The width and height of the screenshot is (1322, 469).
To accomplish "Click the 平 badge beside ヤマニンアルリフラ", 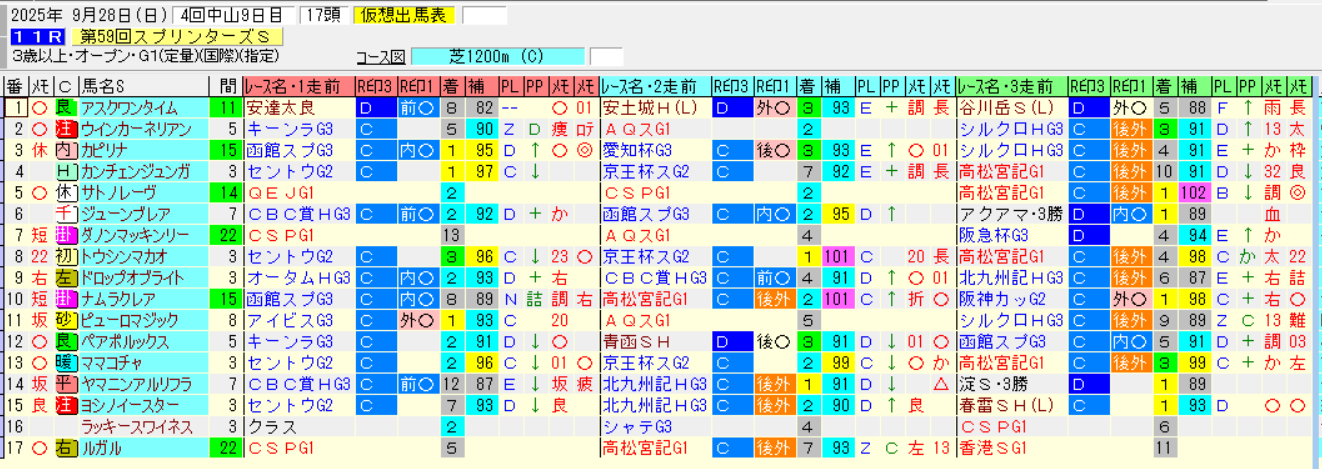I will [65, 384].
